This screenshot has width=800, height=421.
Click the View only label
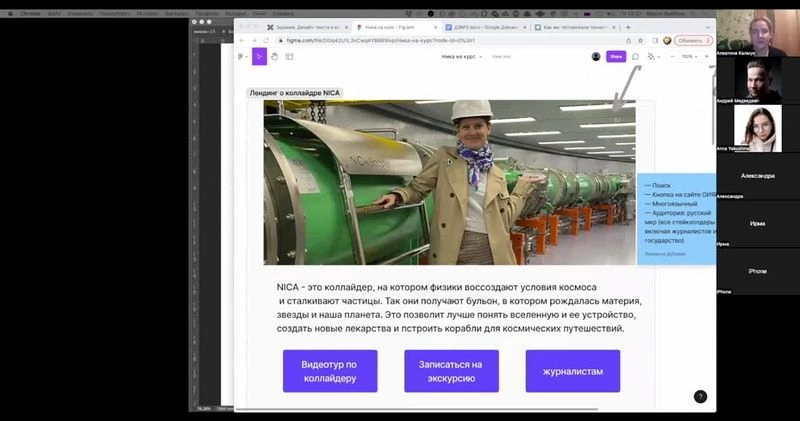point(501,57)
